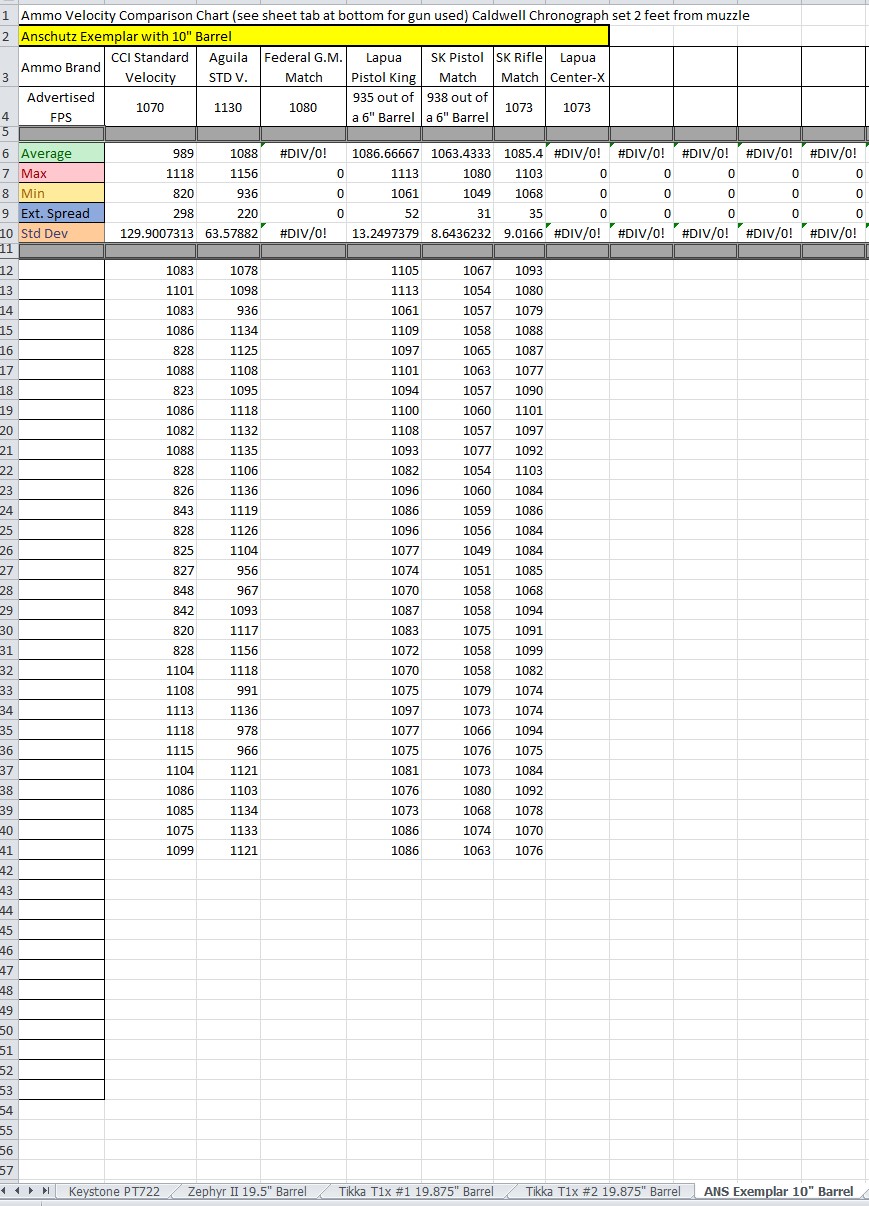This screenshot has width=869, height=1206.
Task: Select the Ammo Brand header cell
Action: tap(61, 67)
